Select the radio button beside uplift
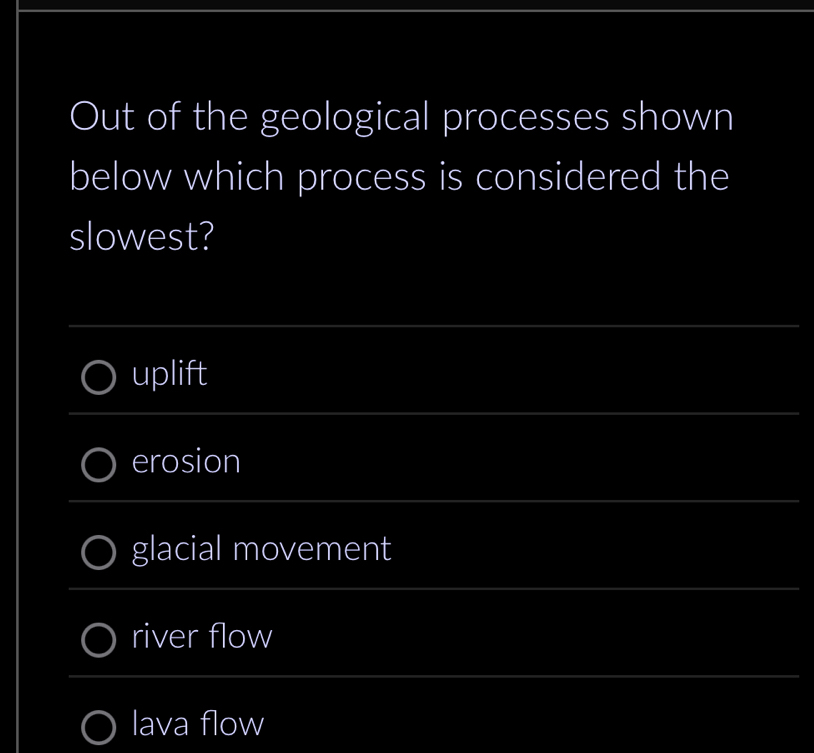This screenshot has height=753, width=814. click(98, 377)
